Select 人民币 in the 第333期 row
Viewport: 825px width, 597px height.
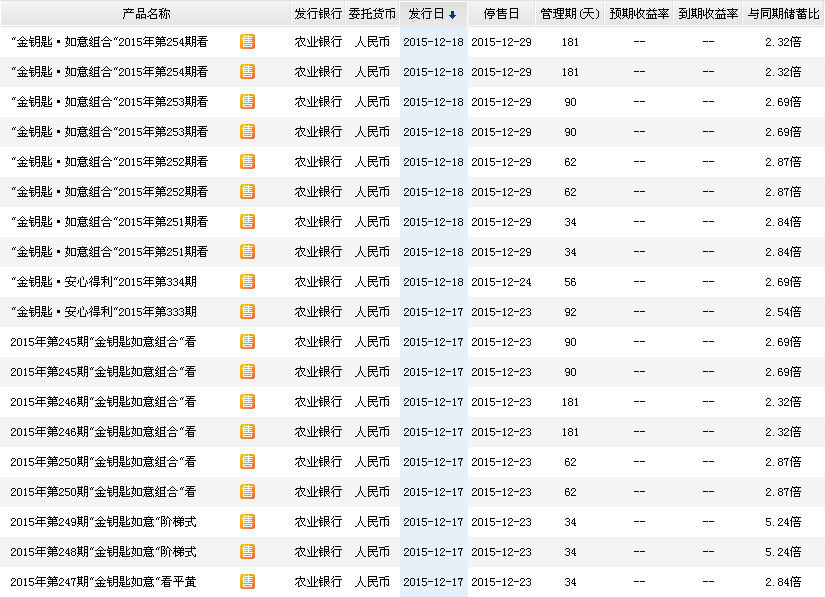(372, 312)
